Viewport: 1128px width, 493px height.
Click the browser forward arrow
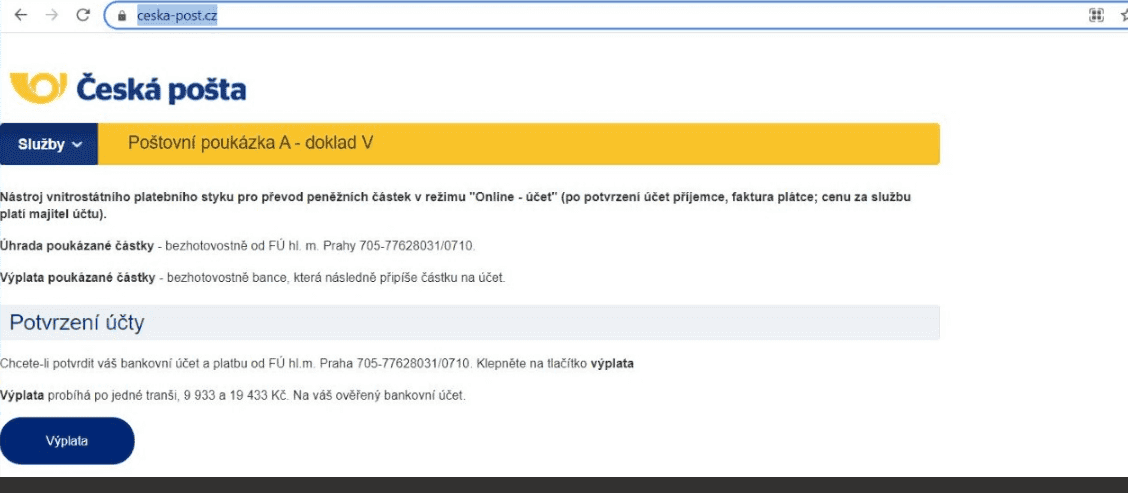point(52,15)
